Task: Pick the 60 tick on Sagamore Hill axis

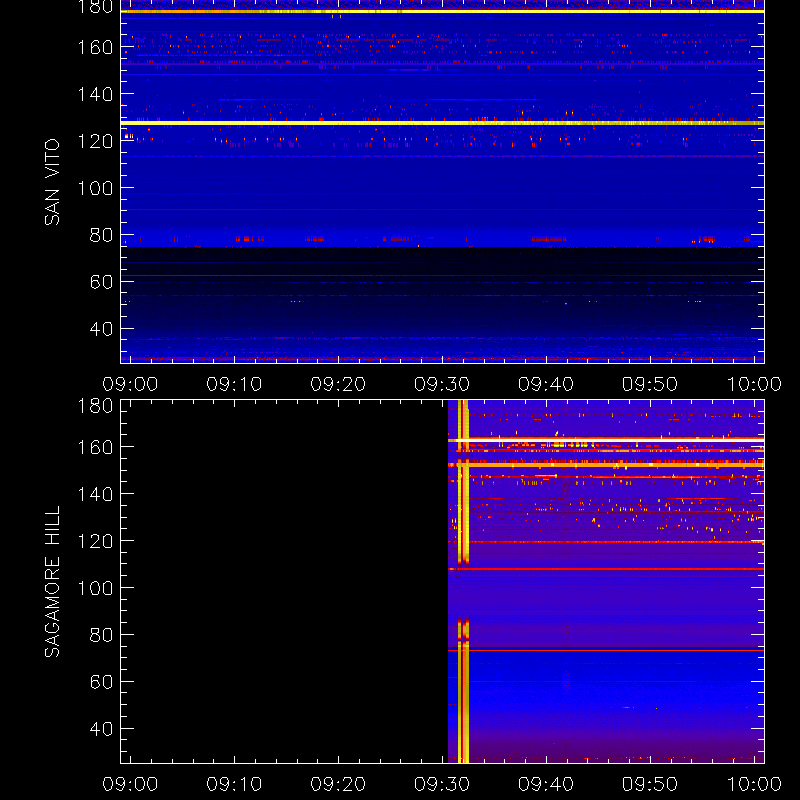Action: (101, 682)
